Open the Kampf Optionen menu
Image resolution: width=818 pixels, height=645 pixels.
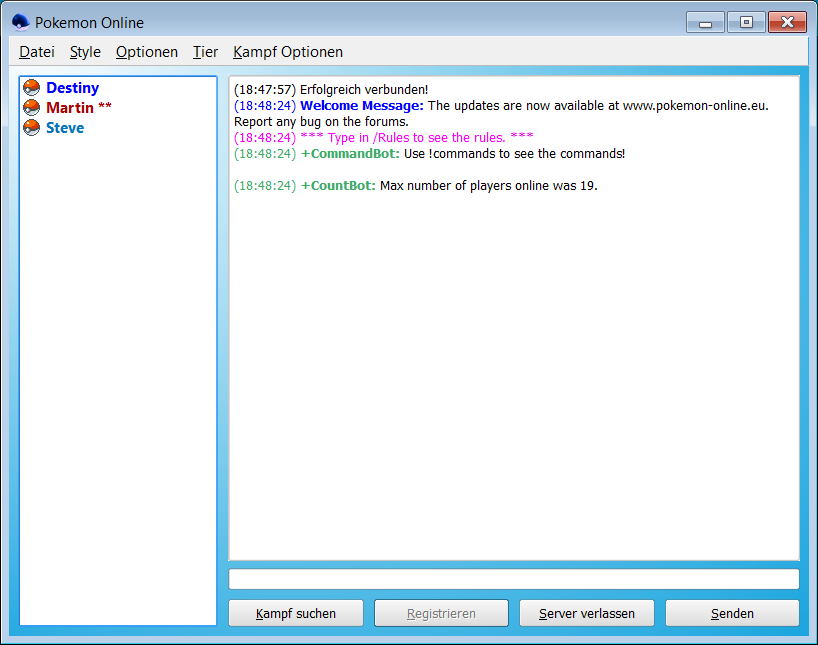[288, 52]
